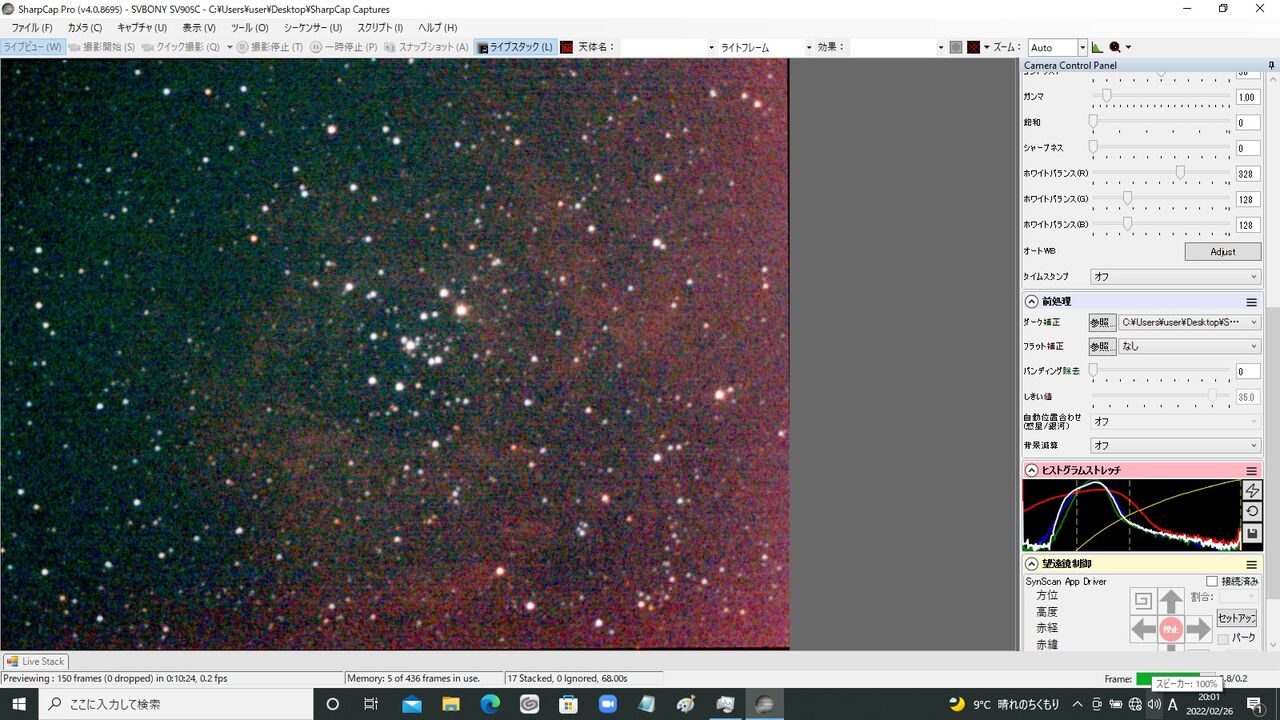Click 一時停止 (P) pause button
This screenshot has height=720, width=1280.
click(x=344, y=47)
